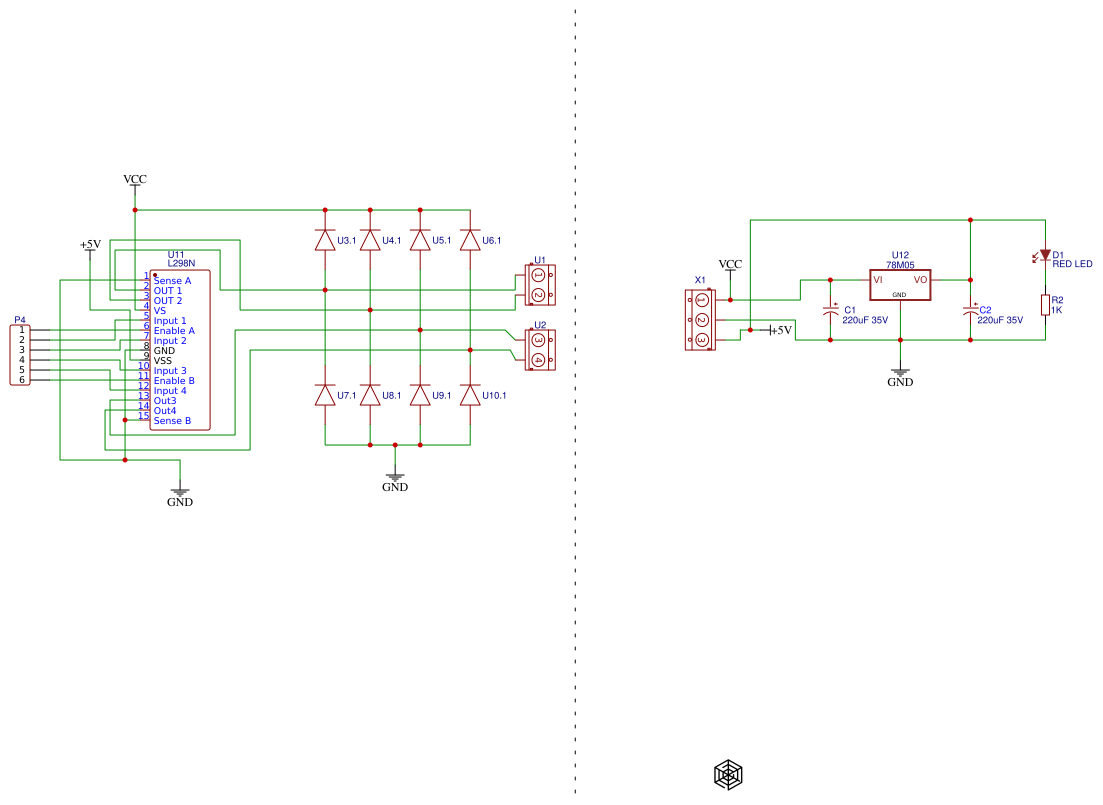Click the U7.1 diode symbol
Image resolution: width=1103 pixels, height=805 pixels.
click(x=324, y=395)
